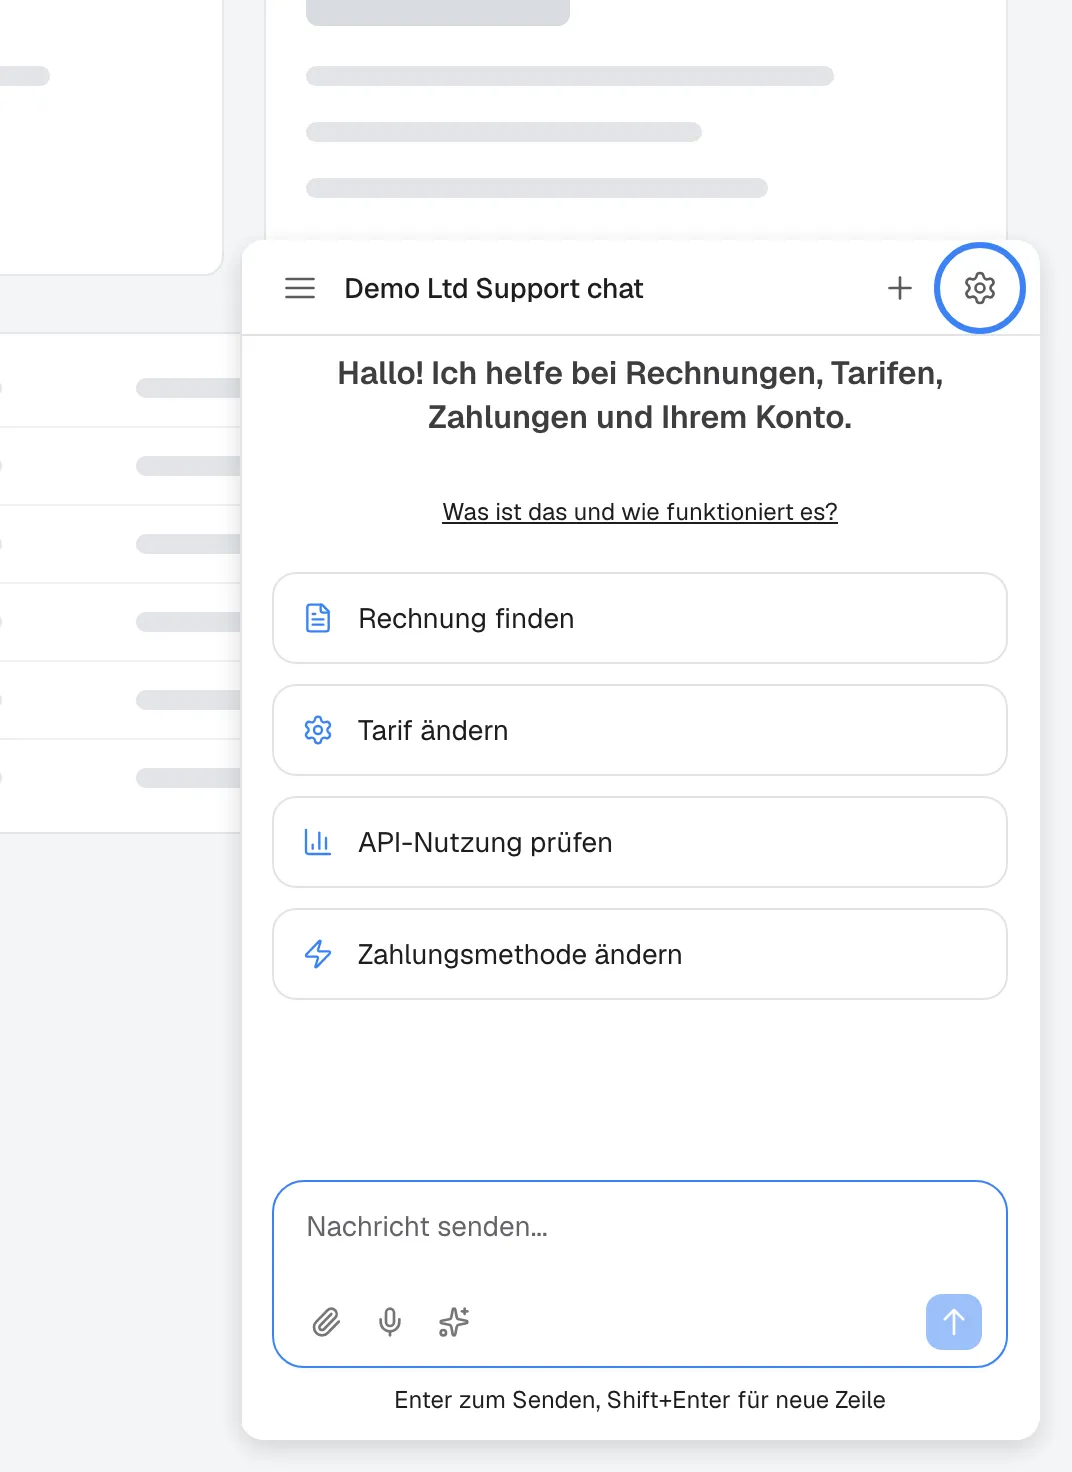The width and height of the screenshot is (1072, 1472).
Task: Click the attach file paperclip icon
Action: (x=326, y=1322)
